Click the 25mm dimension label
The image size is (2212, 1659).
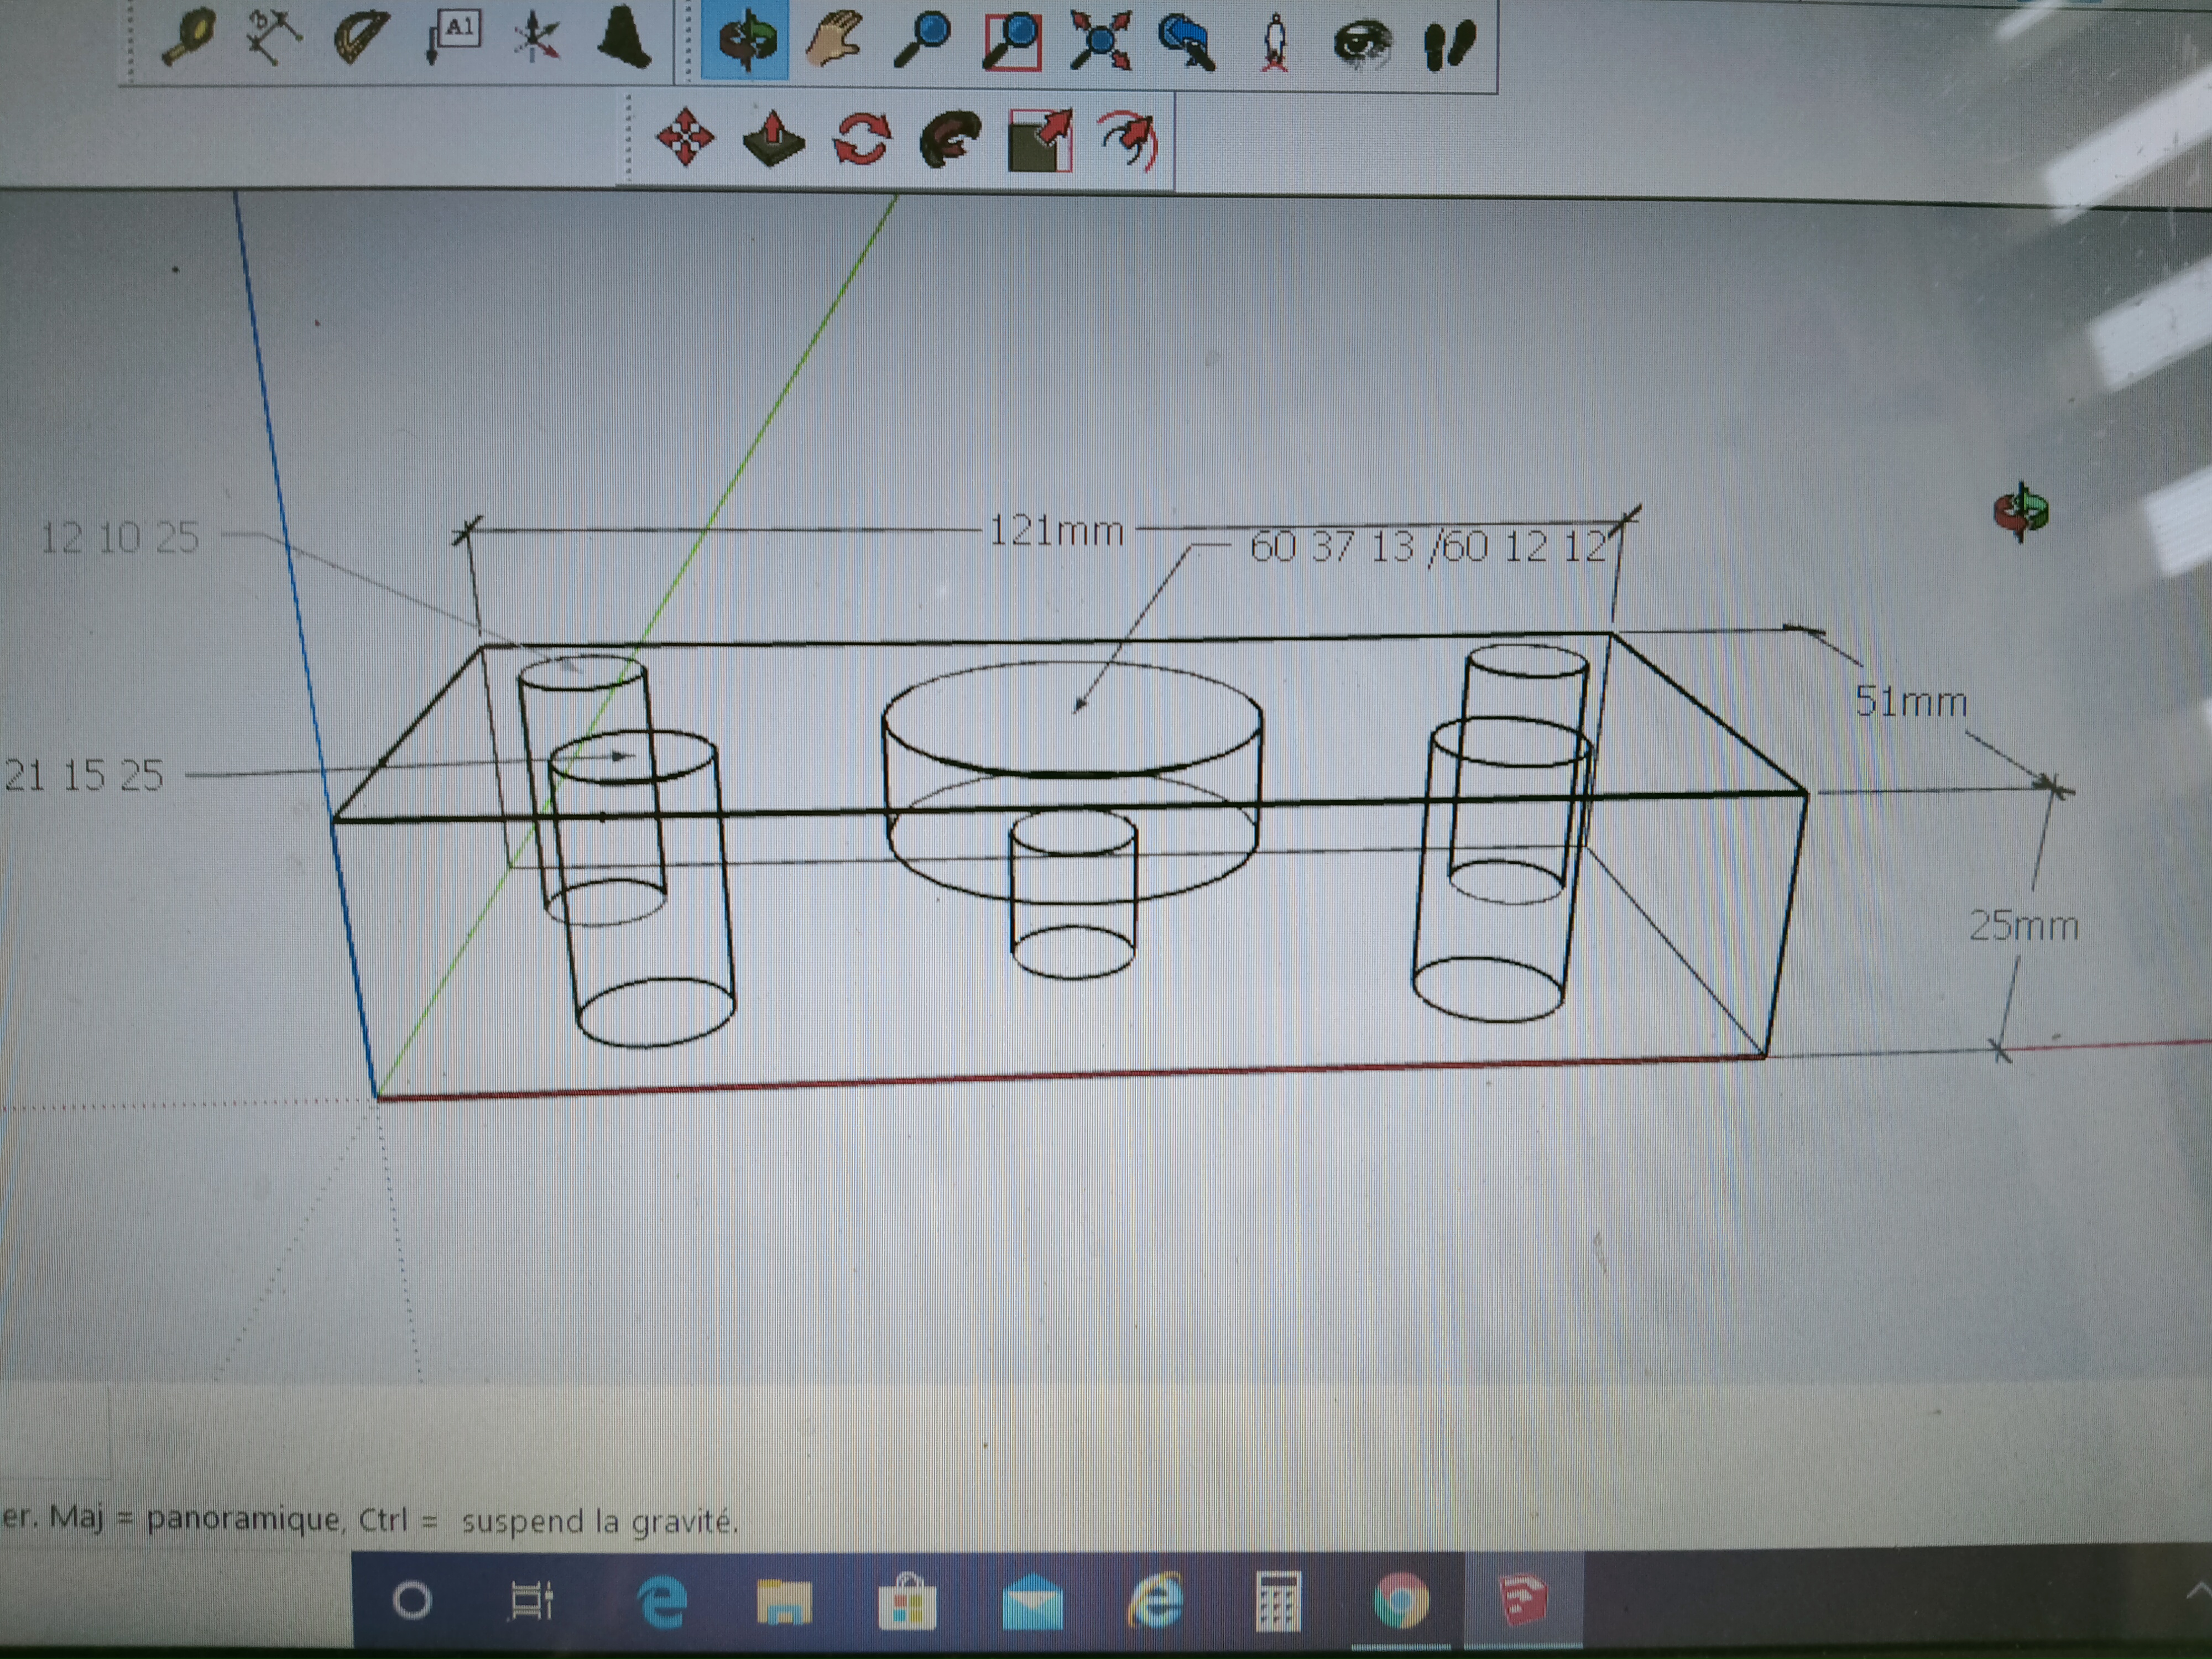(x=2024, y=925)
